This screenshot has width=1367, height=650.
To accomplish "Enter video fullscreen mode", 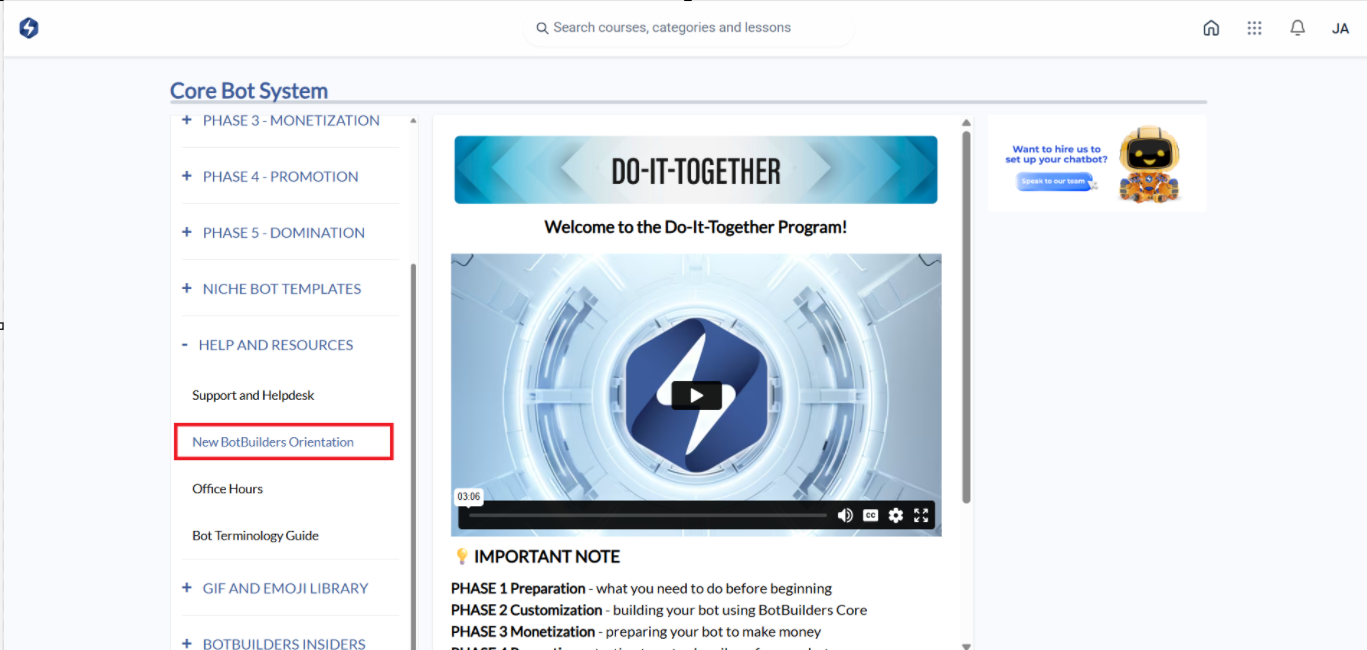I will coord(921,515).
